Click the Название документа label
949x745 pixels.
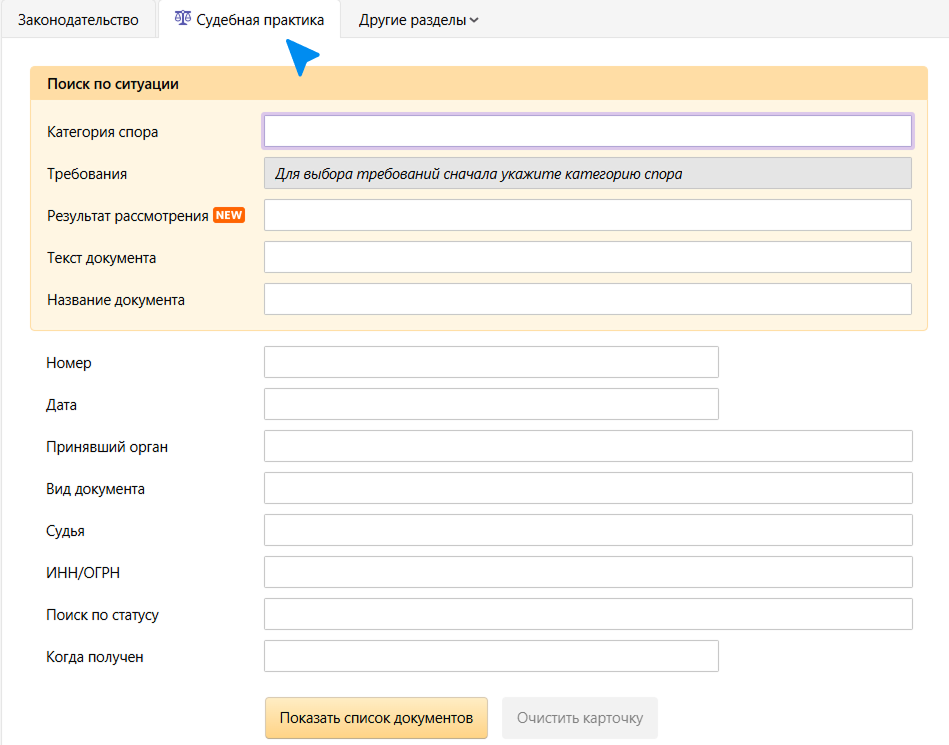(116, 300)
